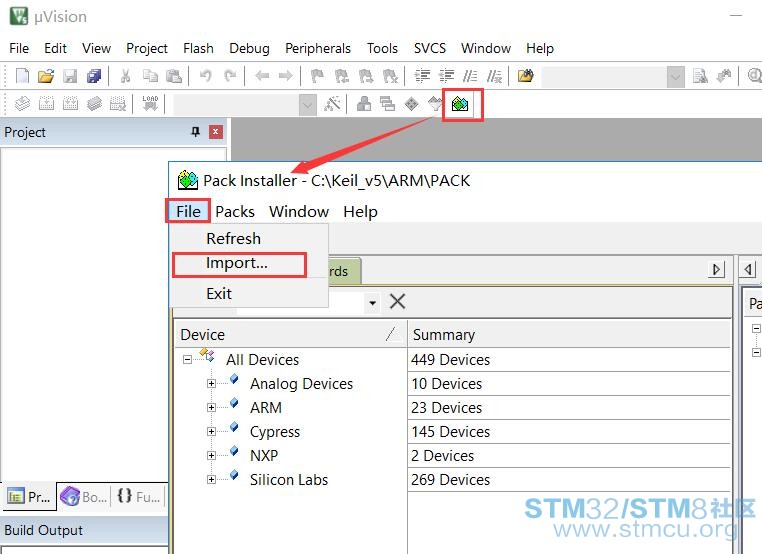Create a new file with toolbar icon
This screenshot has width=762, height=554.
tap(22, 76)
